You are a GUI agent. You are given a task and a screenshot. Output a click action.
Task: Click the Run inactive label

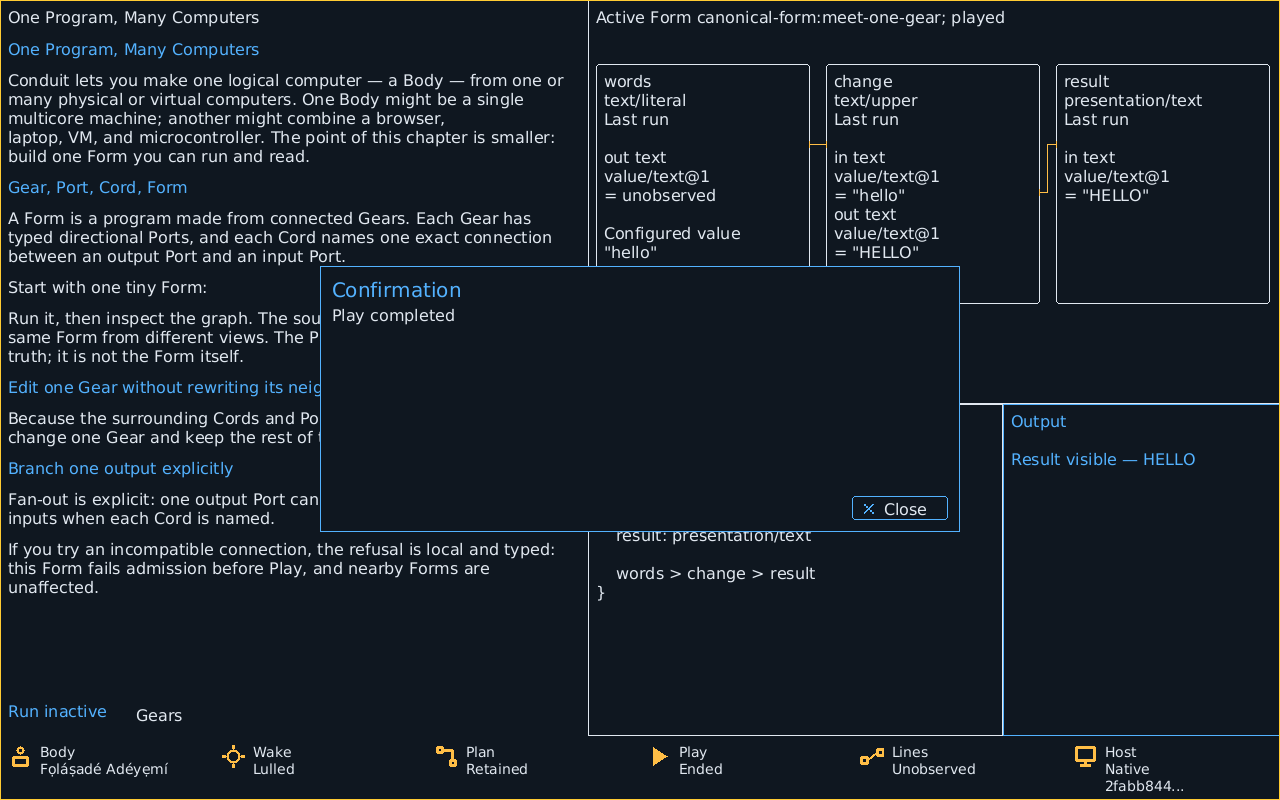pos(57,711)
